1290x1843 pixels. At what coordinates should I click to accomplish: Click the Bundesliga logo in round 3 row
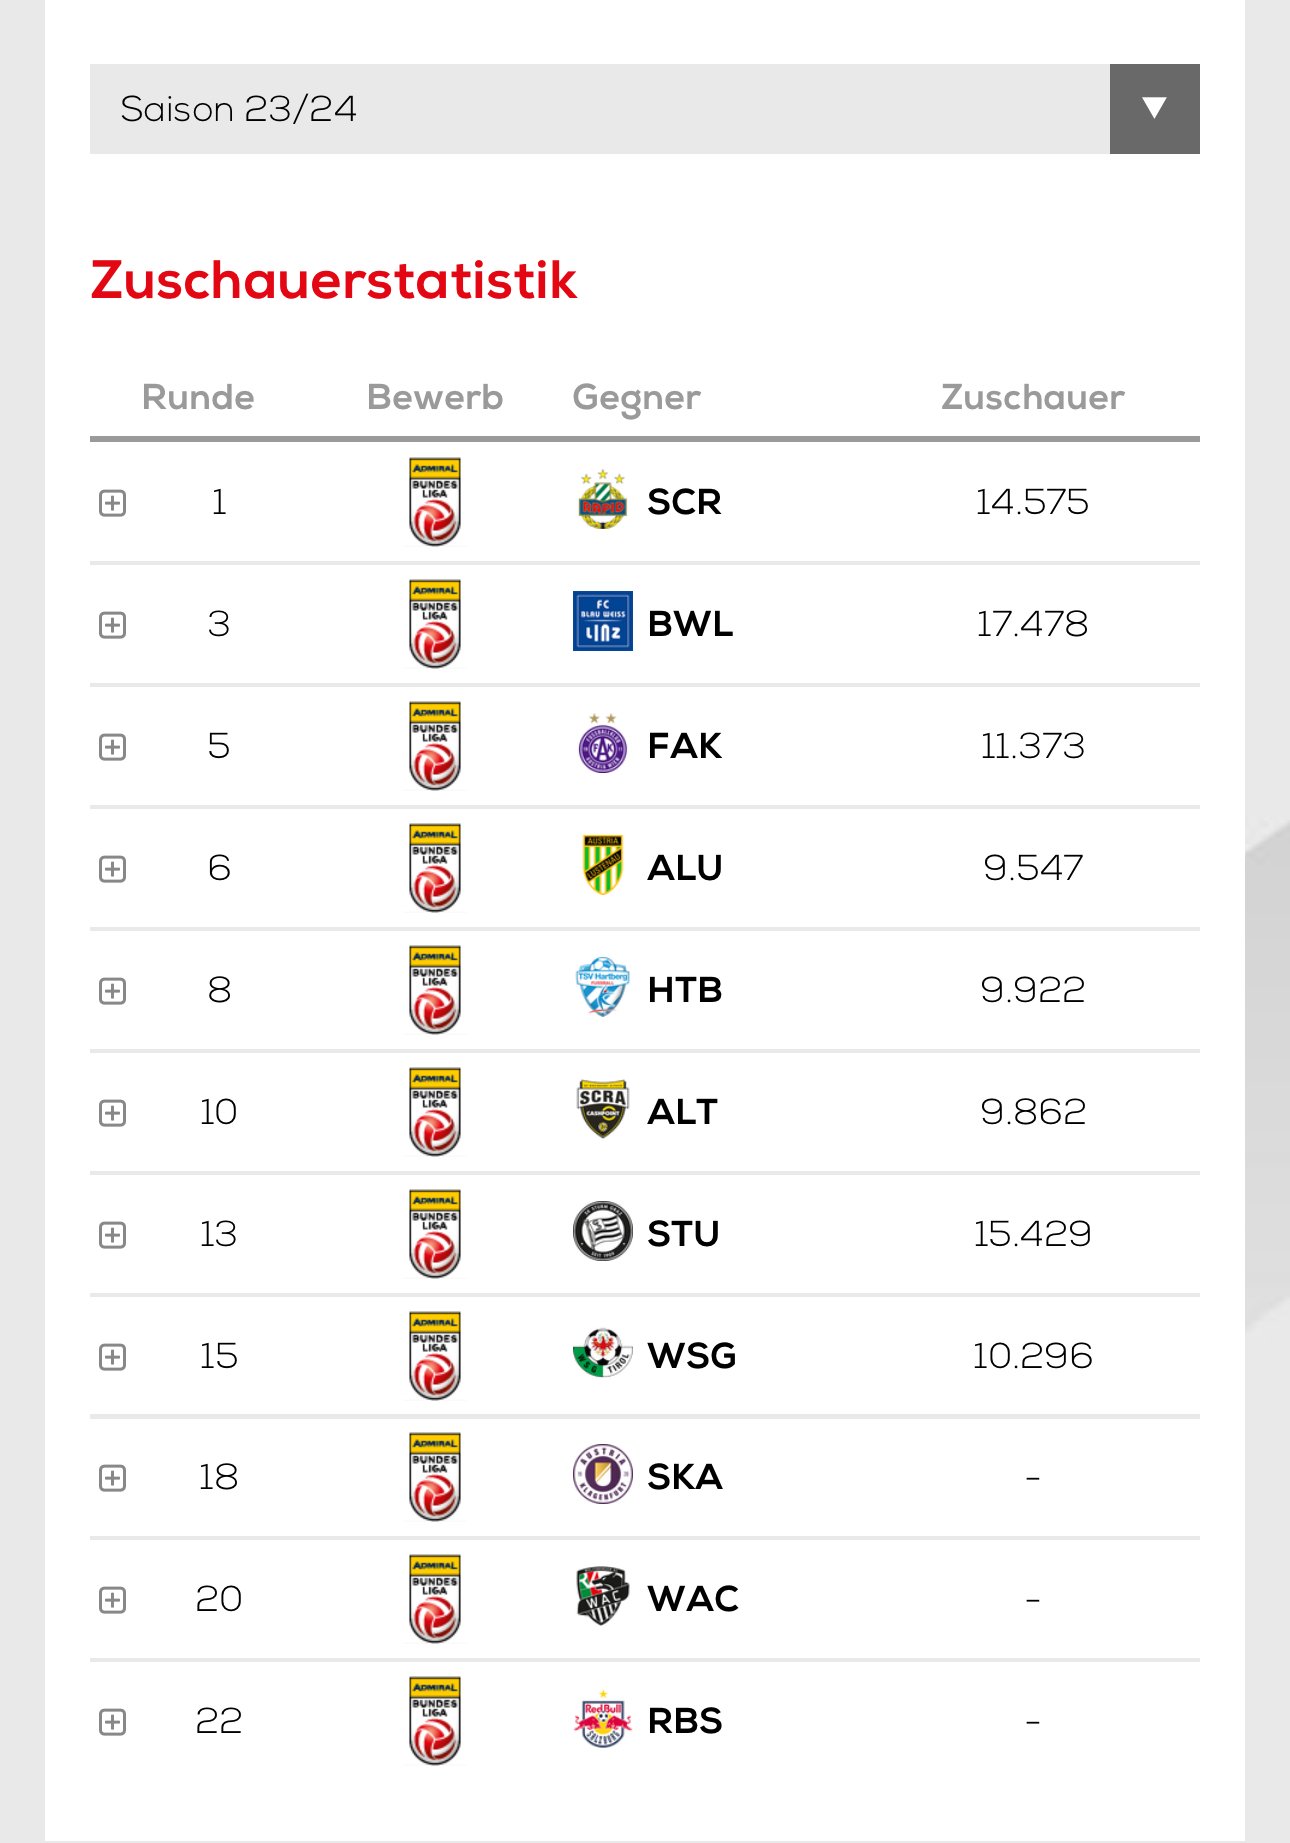[x=435, y=624]
